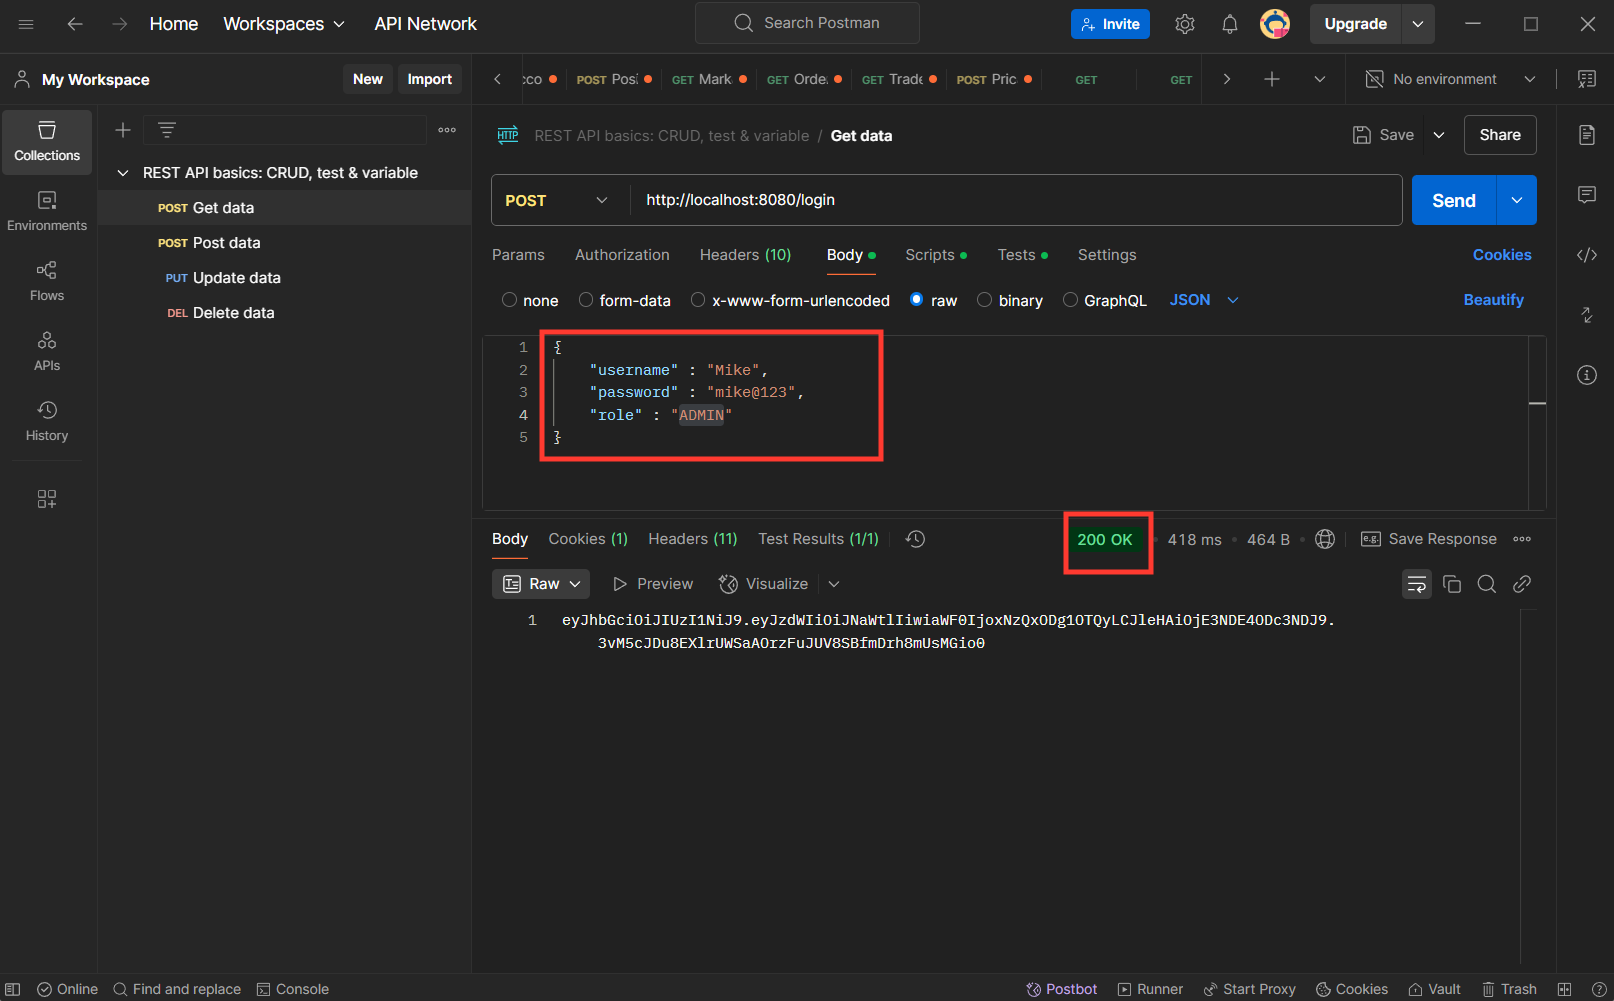Switch to the Headers (10) tab
The image size is (1614, 1001).
pyautogui.click(x=745, y=255)
